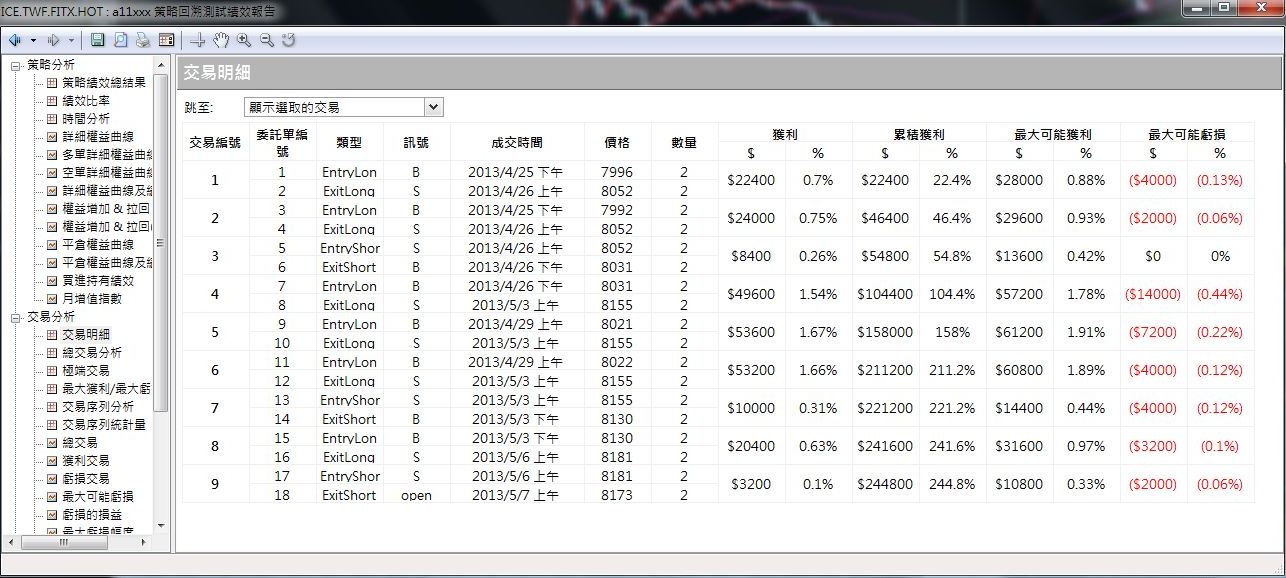The height and width of the screenshot is (578, 1286).
Task: Print the report using the printer icon
Action: [143, 40]
